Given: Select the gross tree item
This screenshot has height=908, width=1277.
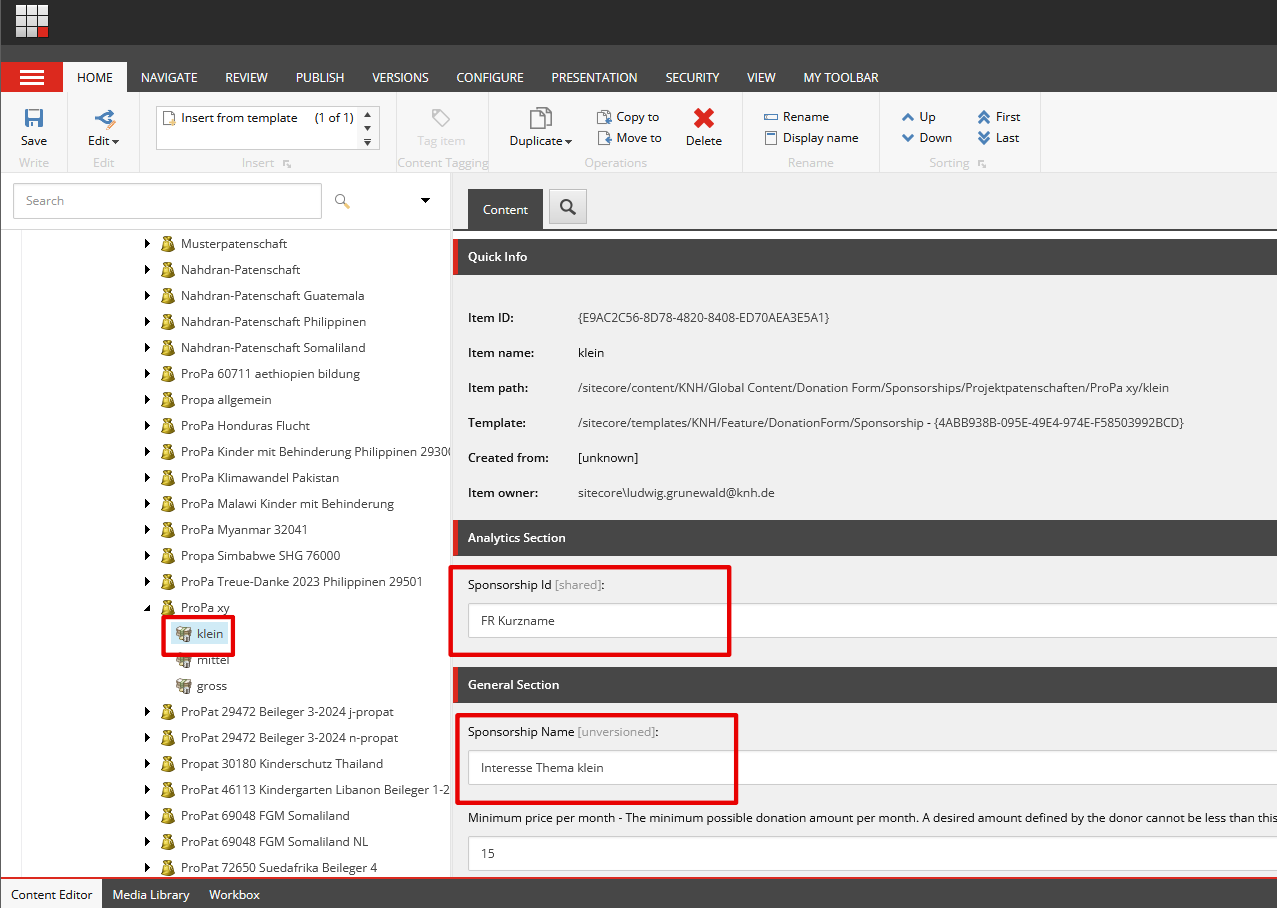Looking at the screenshot, I should point(212,686).
